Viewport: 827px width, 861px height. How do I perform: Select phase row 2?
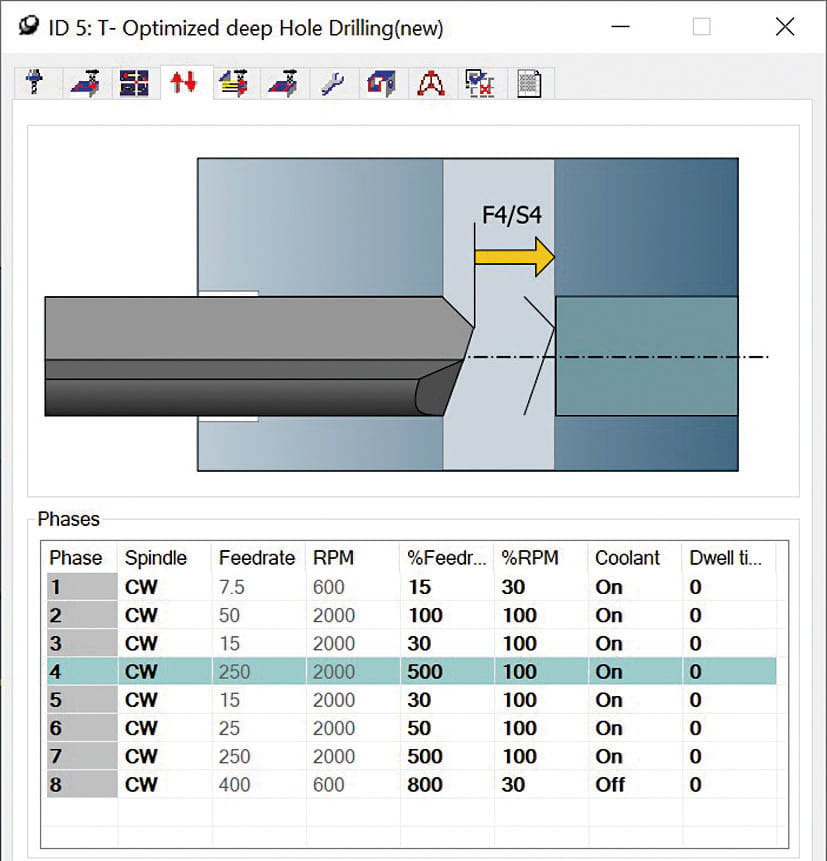click(x=411, y=615)
